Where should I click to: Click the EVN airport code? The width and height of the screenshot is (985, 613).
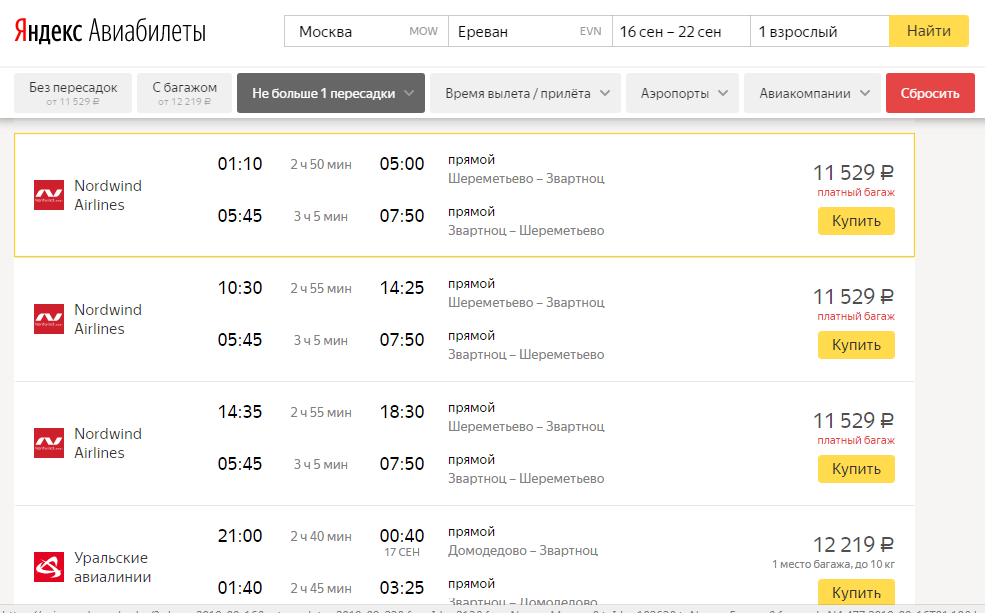pos(590,31)
